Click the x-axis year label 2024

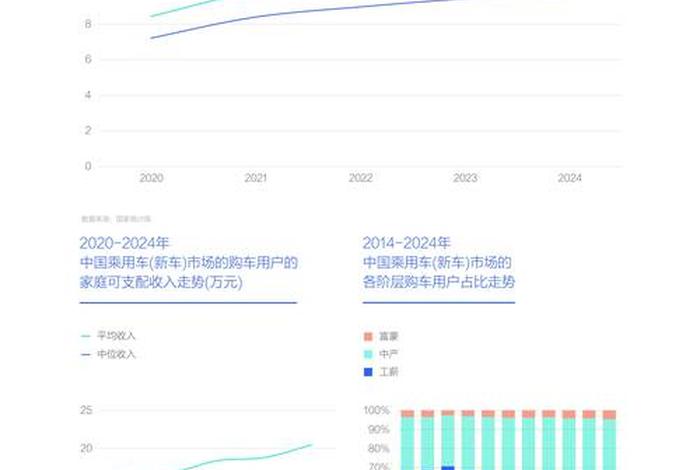tap(570, 178)
